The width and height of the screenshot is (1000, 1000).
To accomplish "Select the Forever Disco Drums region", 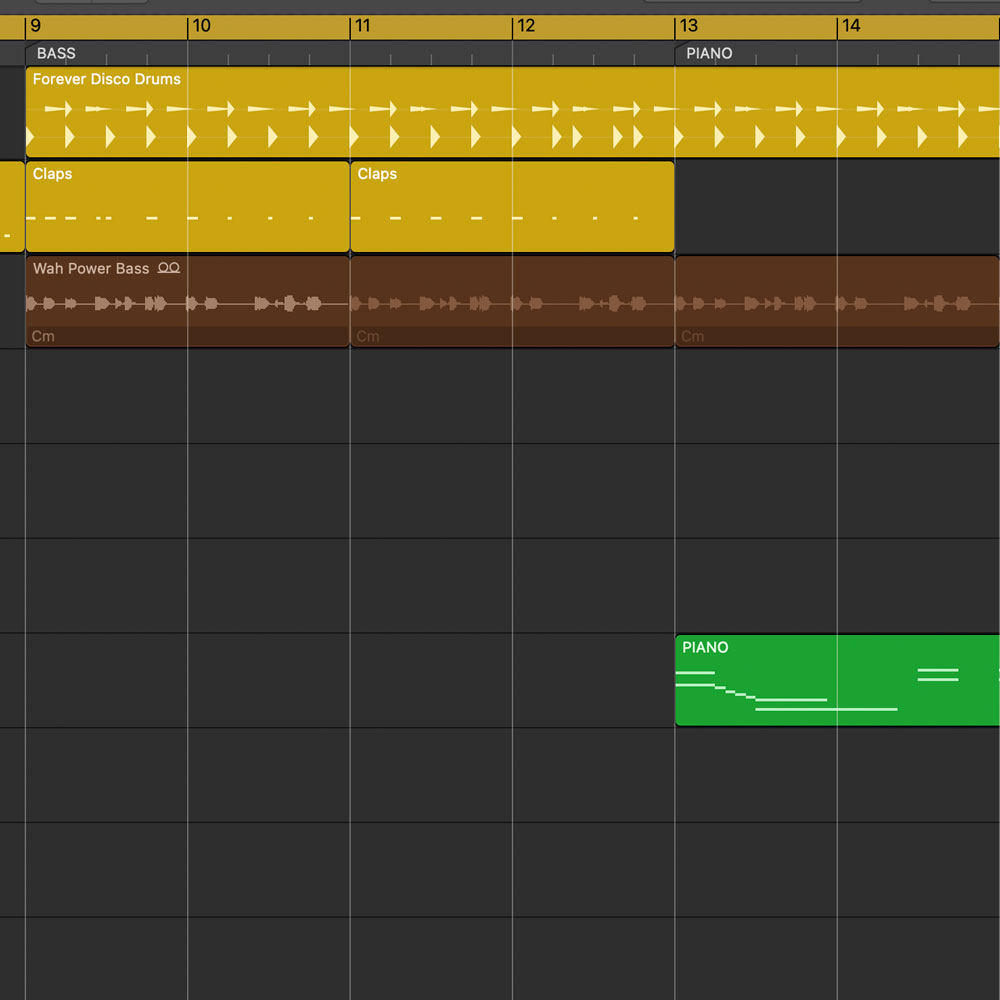I will [x=512, y=112].
